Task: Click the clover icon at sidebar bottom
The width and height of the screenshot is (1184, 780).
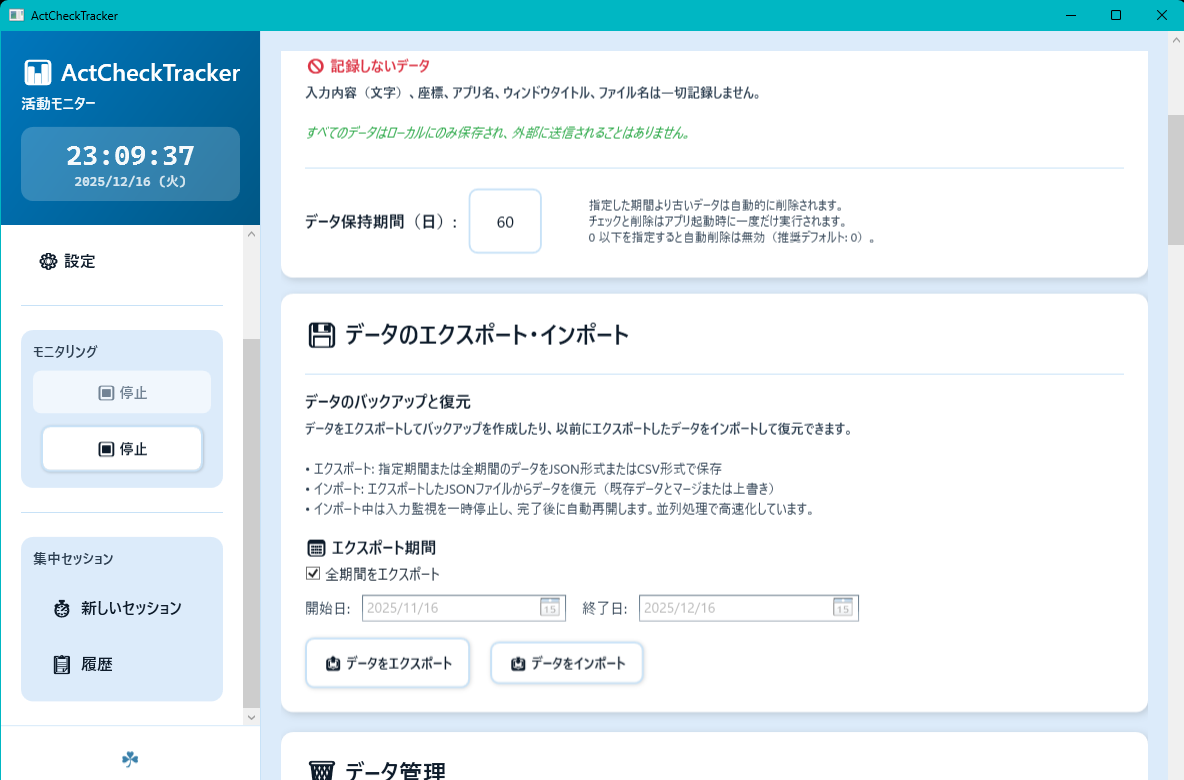Action: pyautogui.click(x=130, y=759)
